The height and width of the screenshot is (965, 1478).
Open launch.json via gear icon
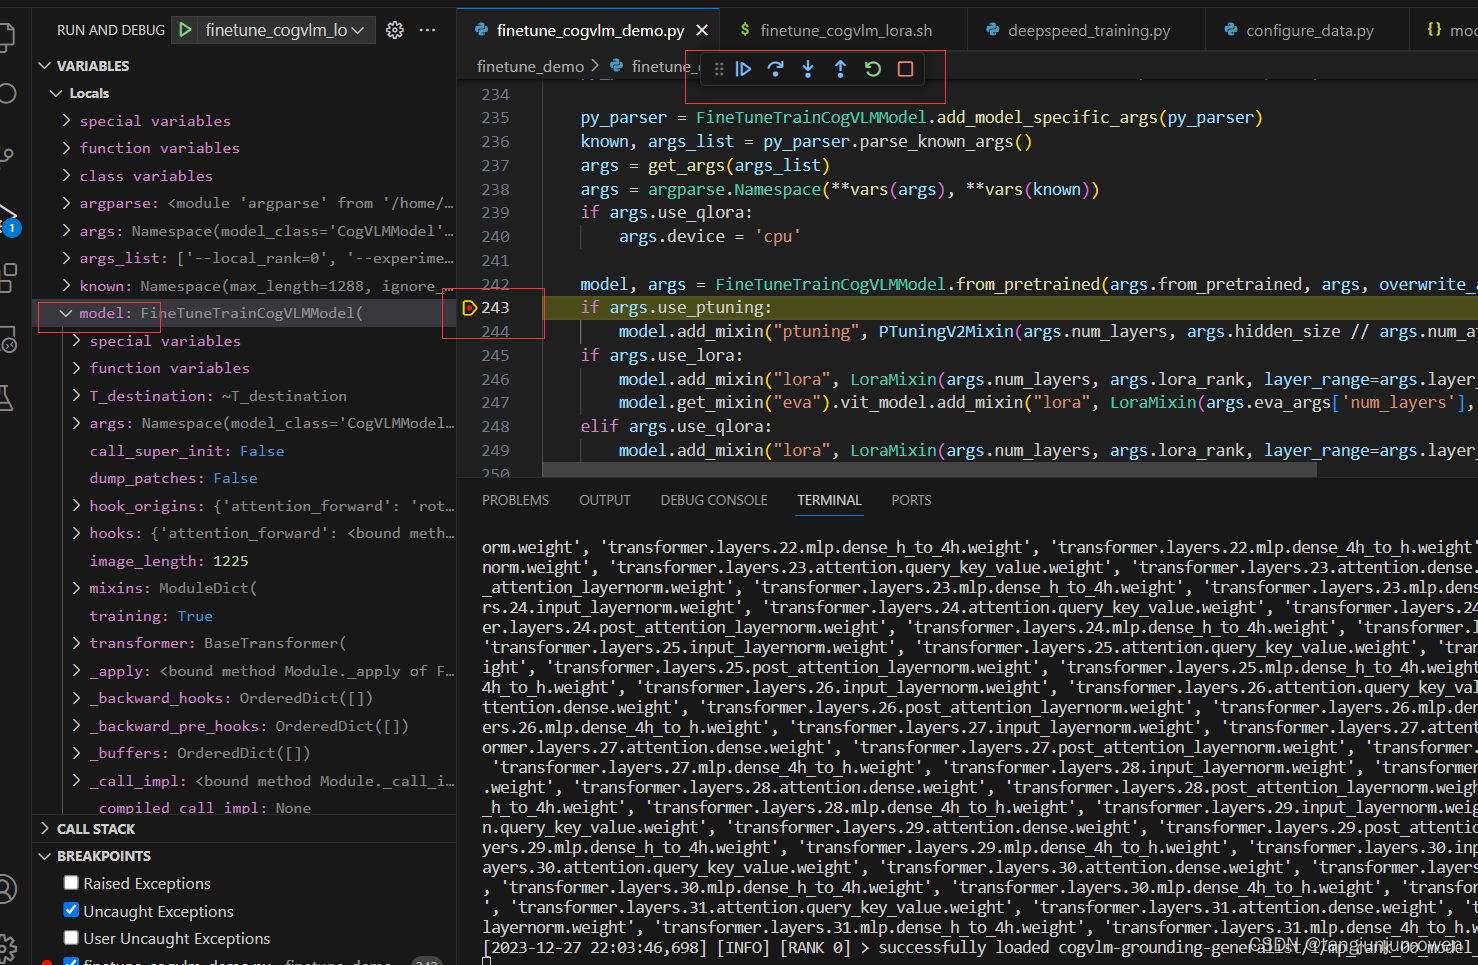(x=395, y=30)
